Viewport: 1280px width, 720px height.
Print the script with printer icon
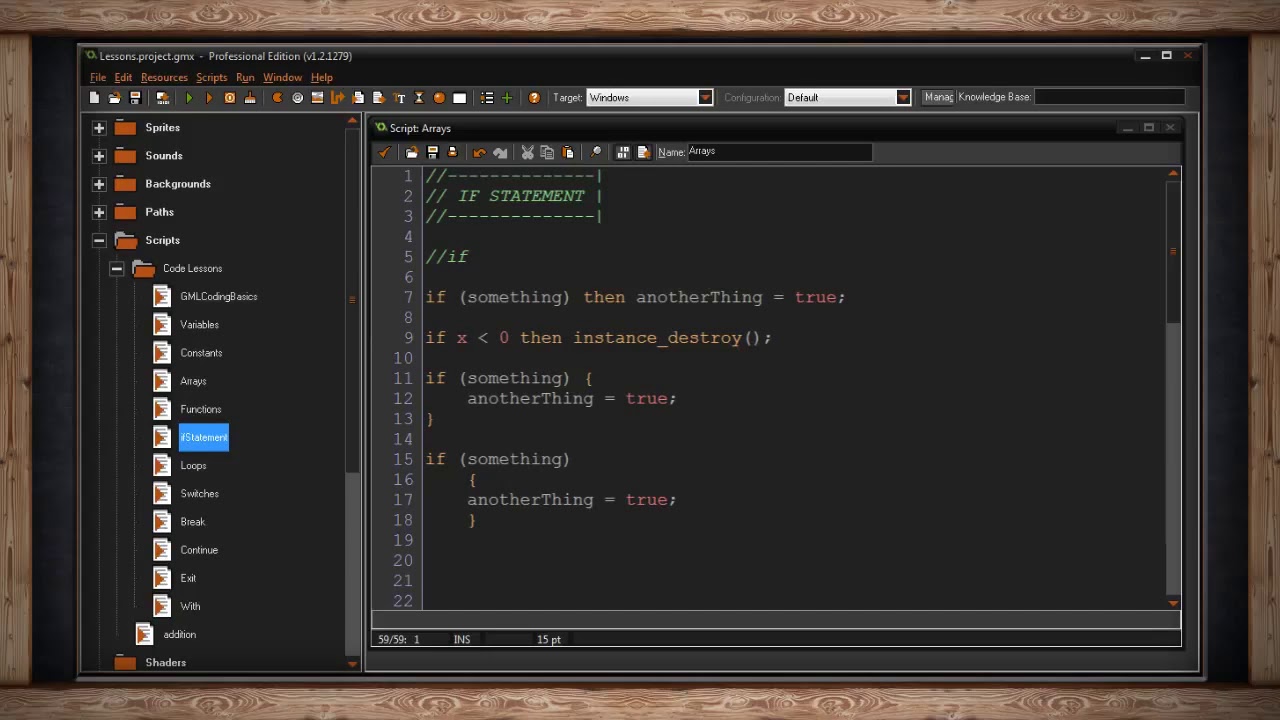pos(452,152)
